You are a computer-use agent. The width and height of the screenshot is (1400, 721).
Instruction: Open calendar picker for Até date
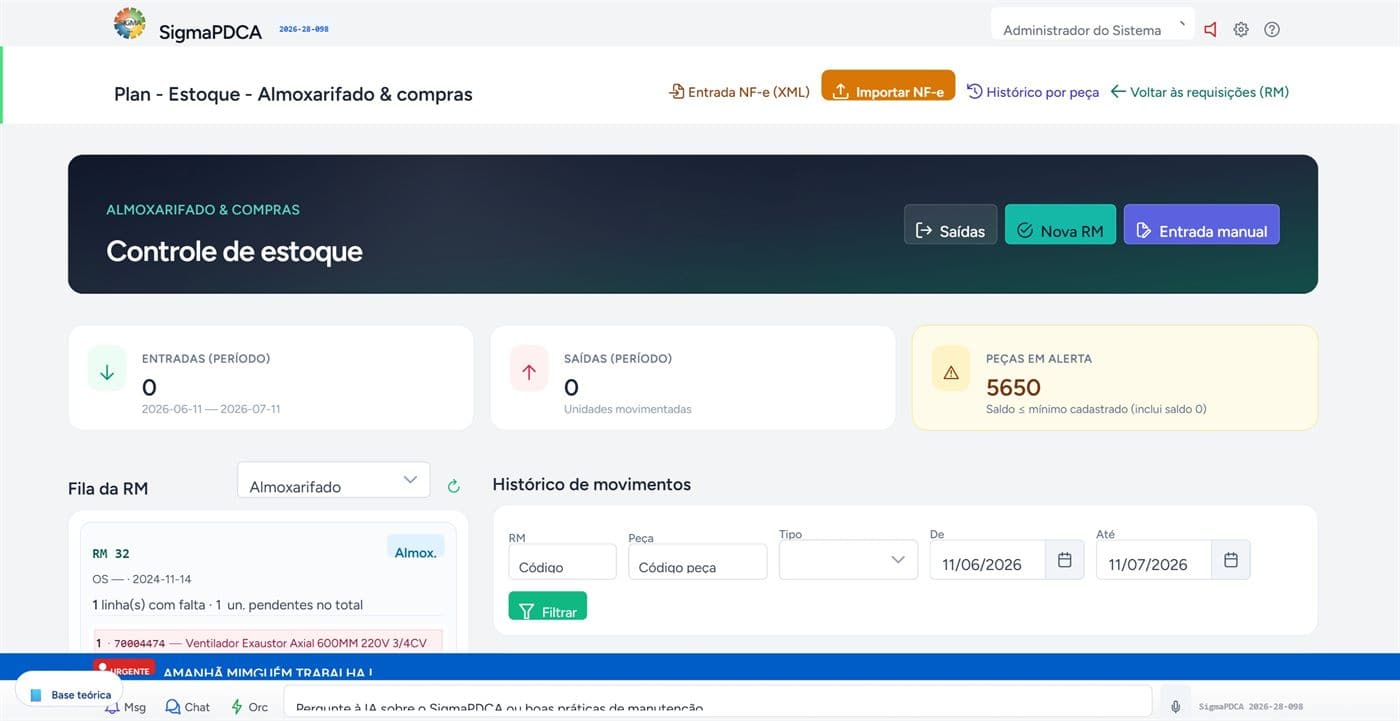[x=1231, y=560]
